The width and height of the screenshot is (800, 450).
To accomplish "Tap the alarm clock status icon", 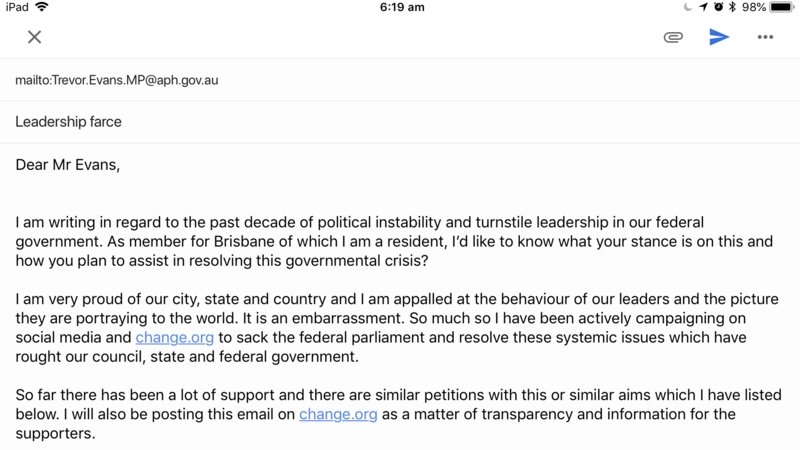I will coord(717,7).
